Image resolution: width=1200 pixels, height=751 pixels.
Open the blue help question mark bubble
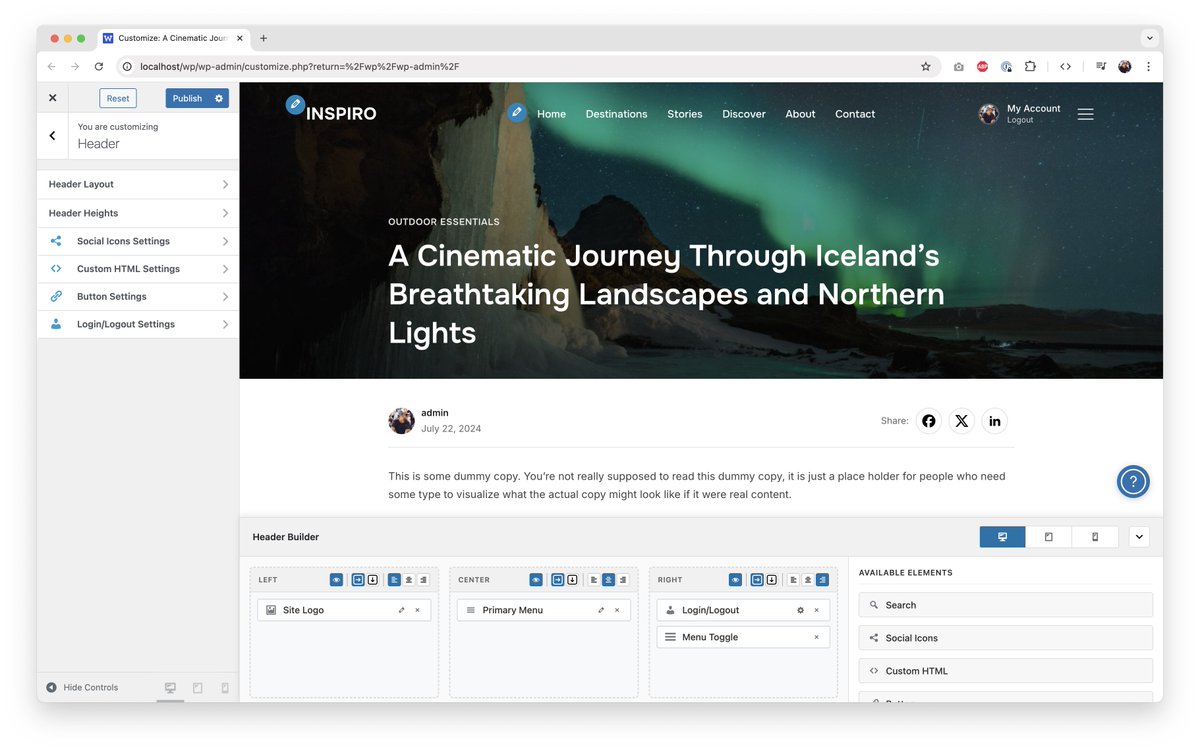[x=1133, y=482]
